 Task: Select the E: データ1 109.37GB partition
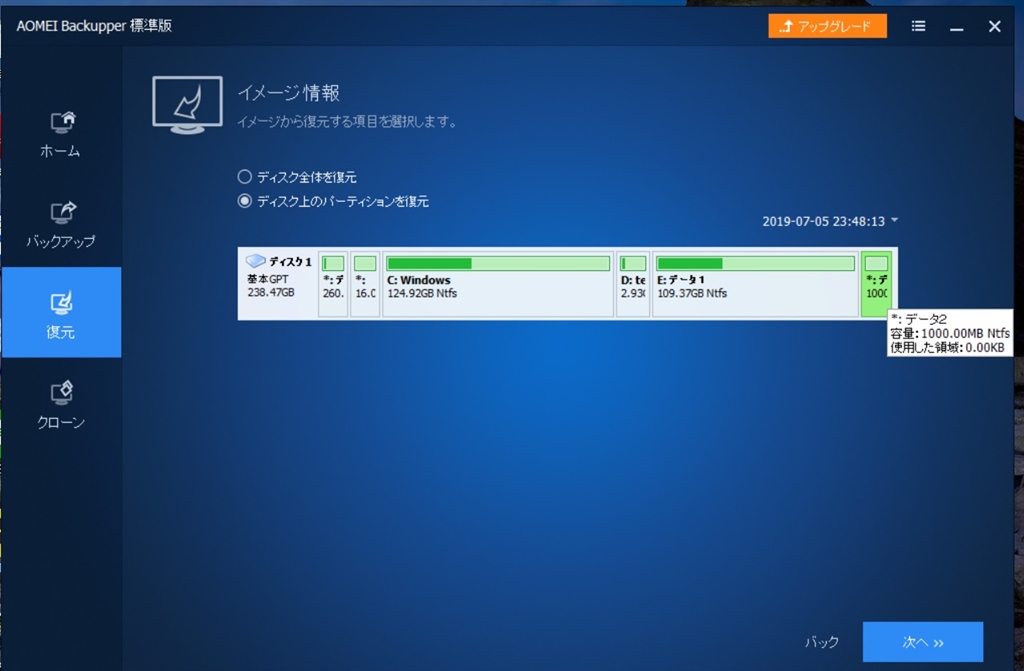tap(756, 284)
